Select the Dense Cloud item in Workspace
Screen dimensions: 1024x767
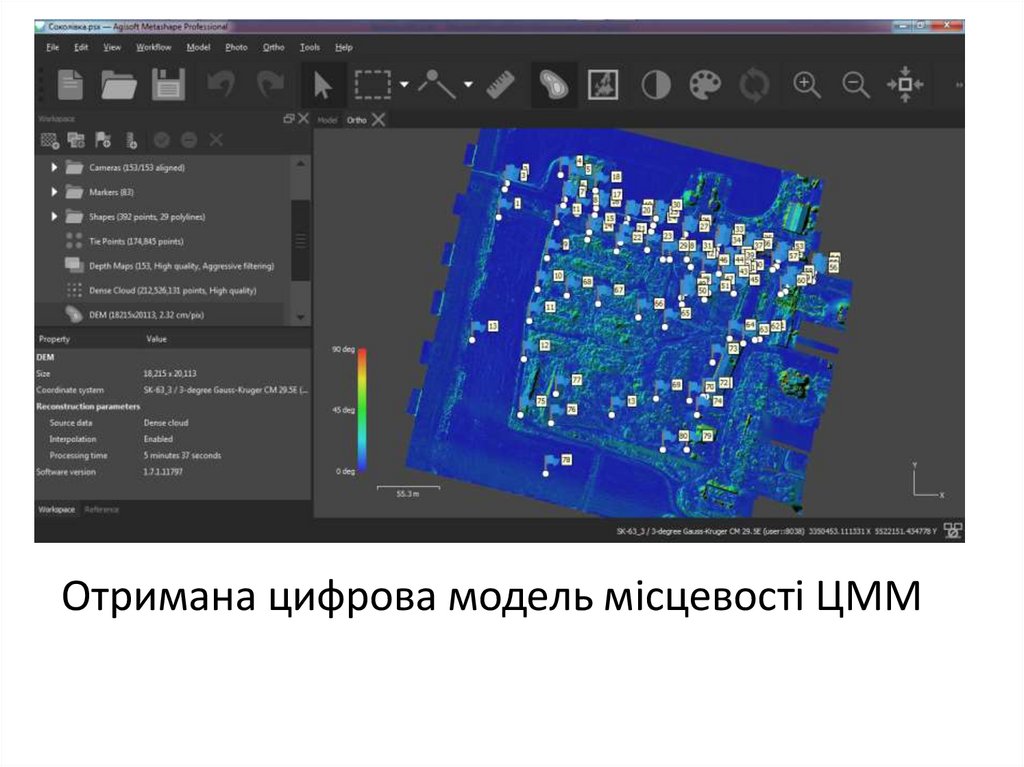[x=172, y=291]
